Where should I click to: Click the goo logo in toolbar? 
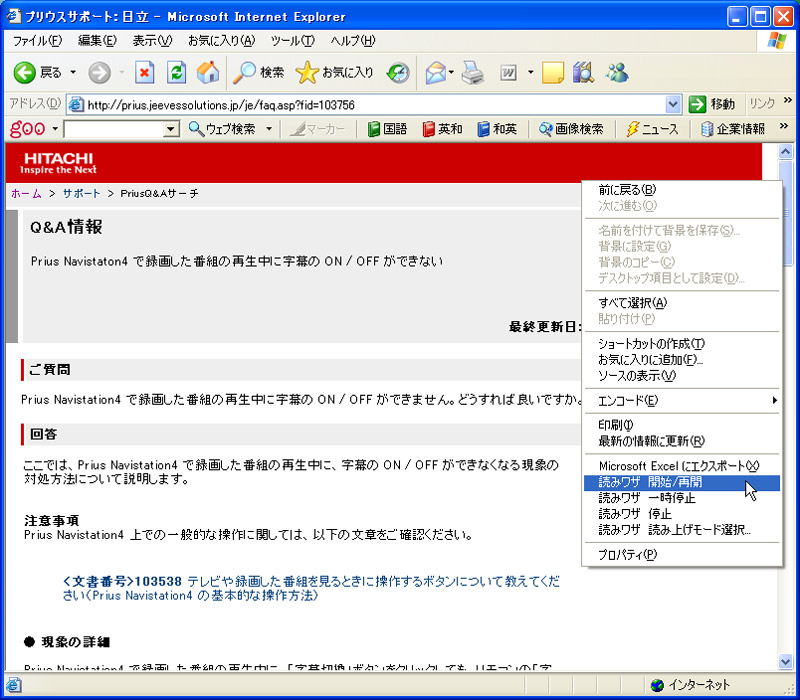point(28,129)
